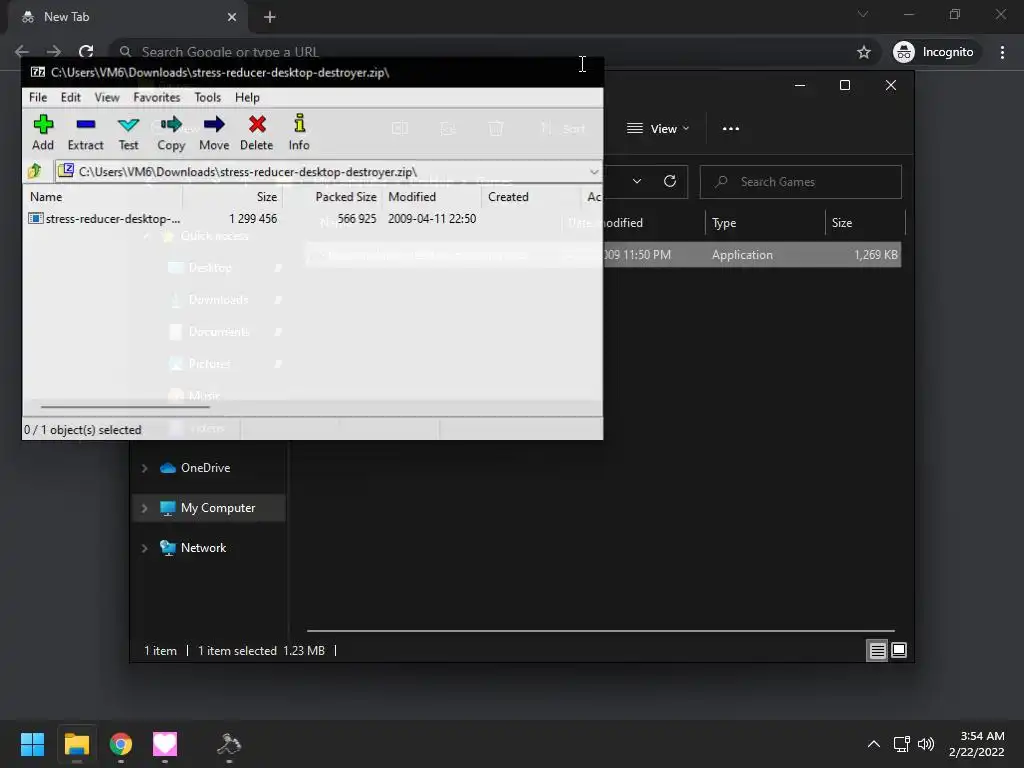The width and height of the screenshot is (1024, 768).
Task: Sort Explorer by the Size column
Action: click(x=865, y=223)
